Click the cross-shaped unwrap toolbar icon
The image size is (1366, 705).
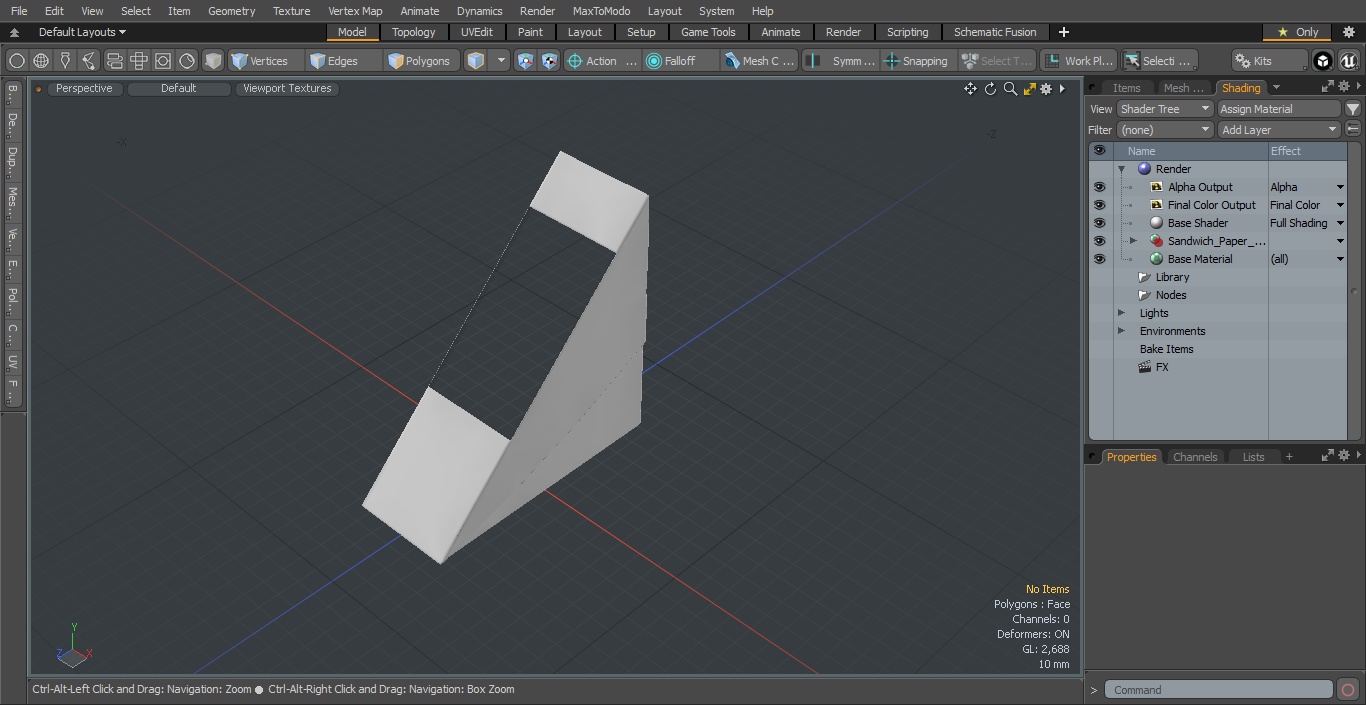139,61
